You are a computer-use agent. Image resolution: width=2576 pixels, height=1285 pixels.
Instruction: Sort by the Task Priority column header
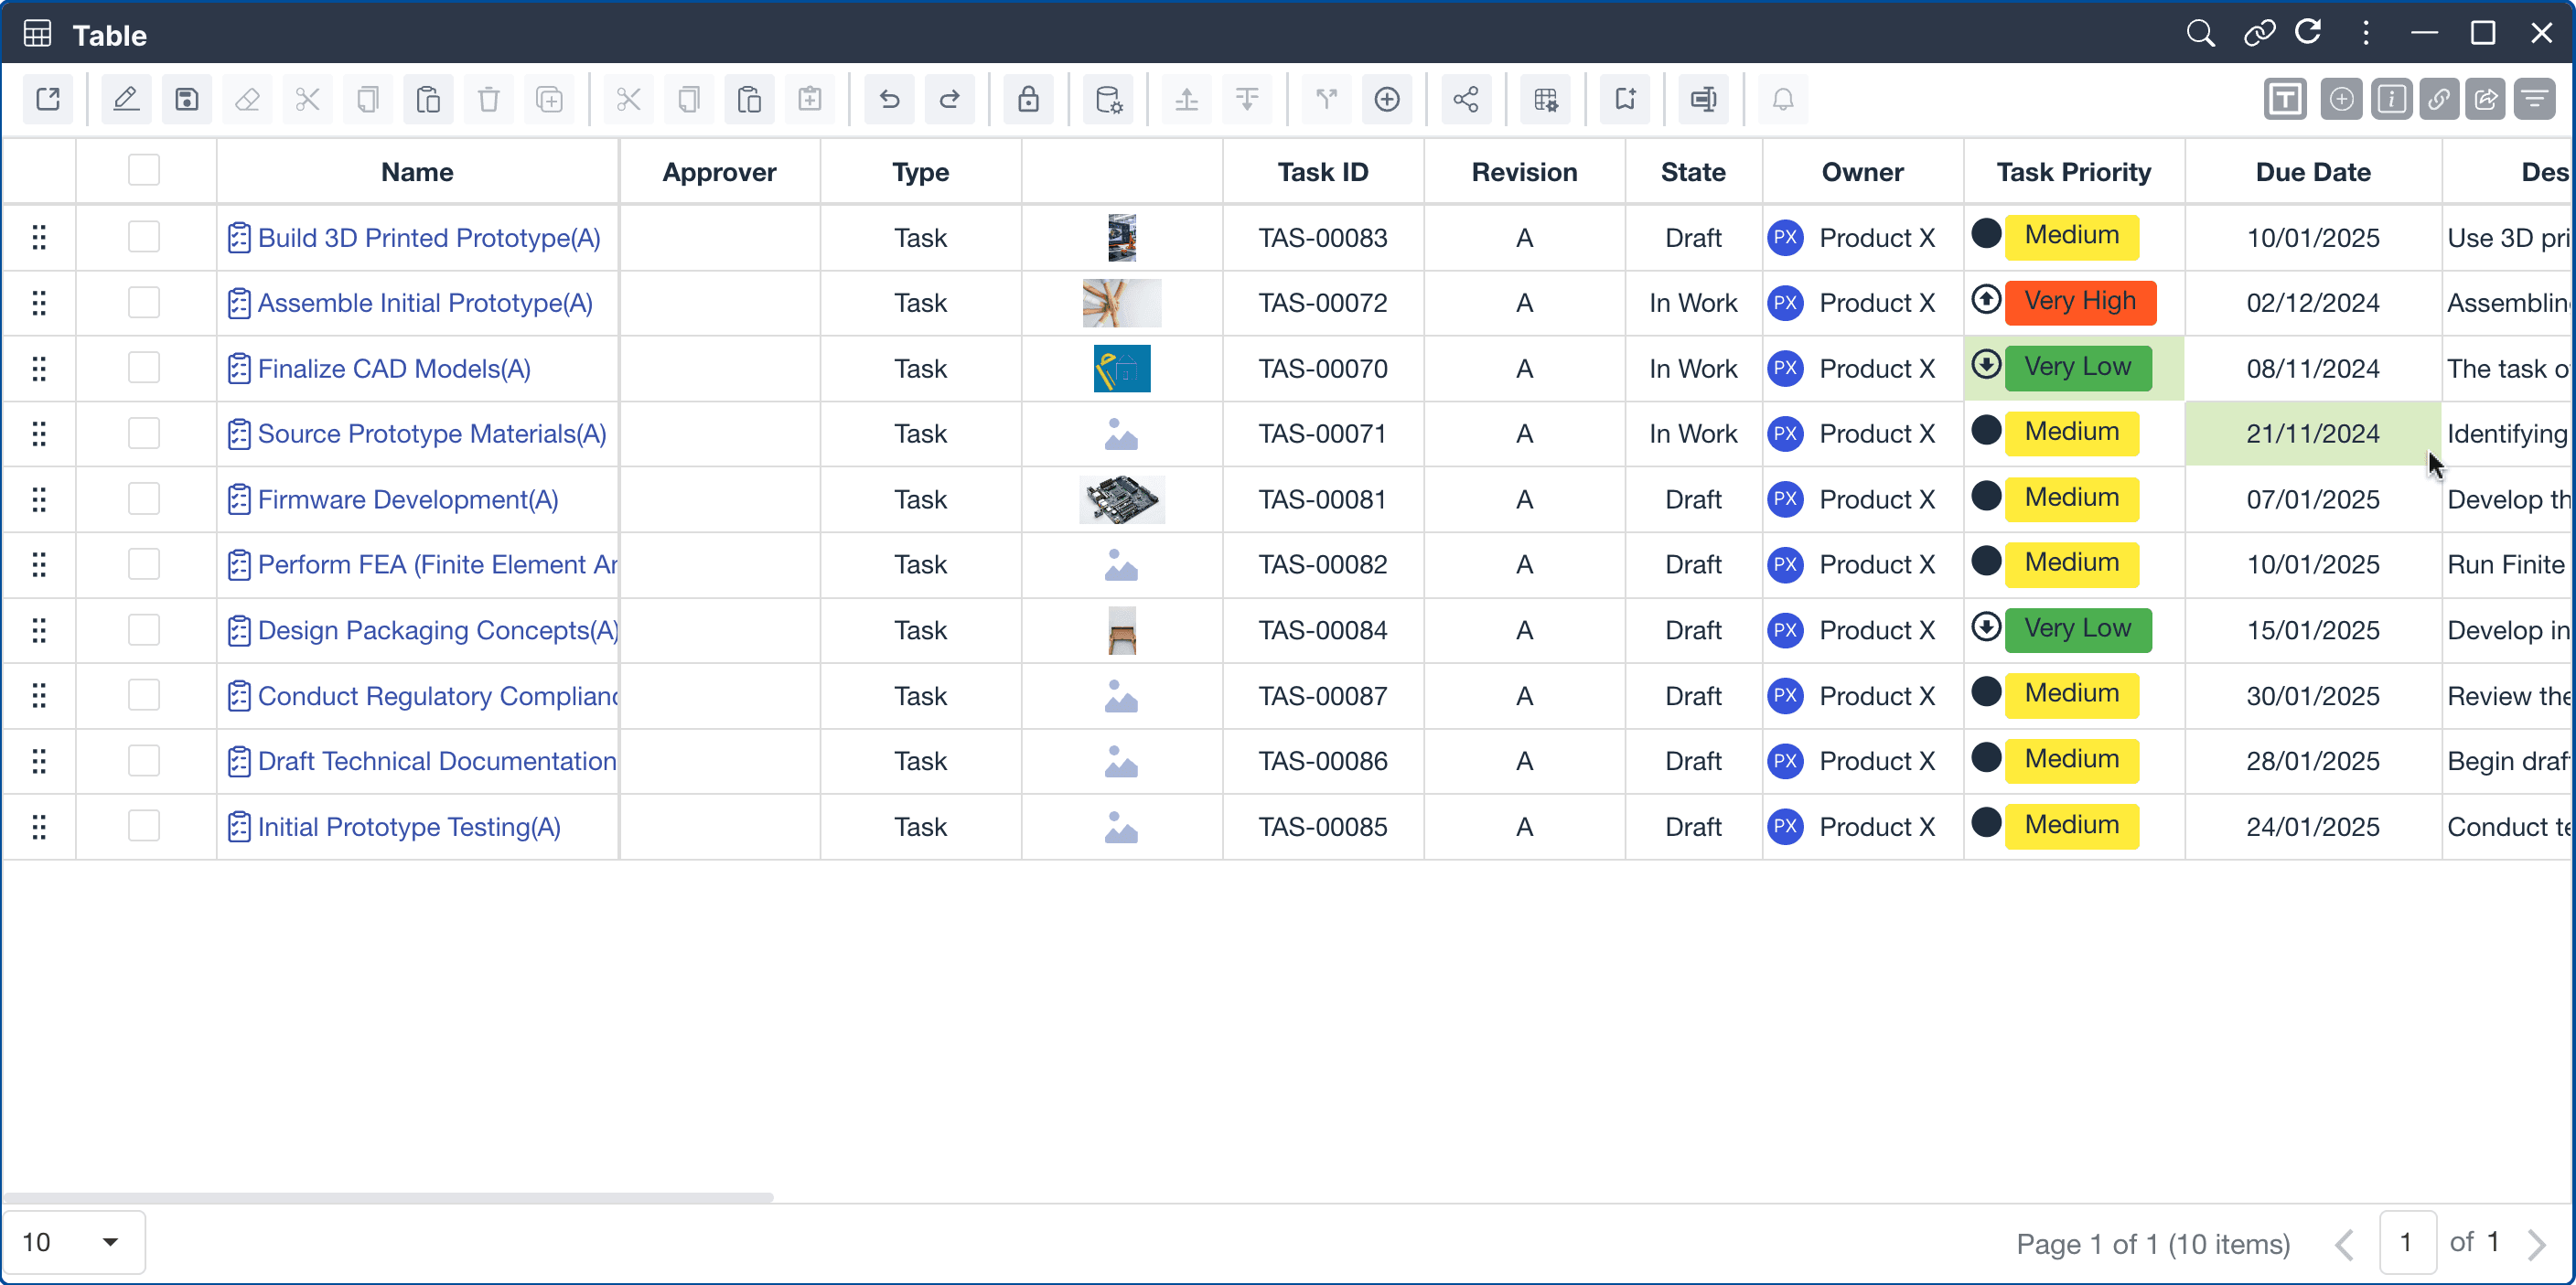[2073, 172]
